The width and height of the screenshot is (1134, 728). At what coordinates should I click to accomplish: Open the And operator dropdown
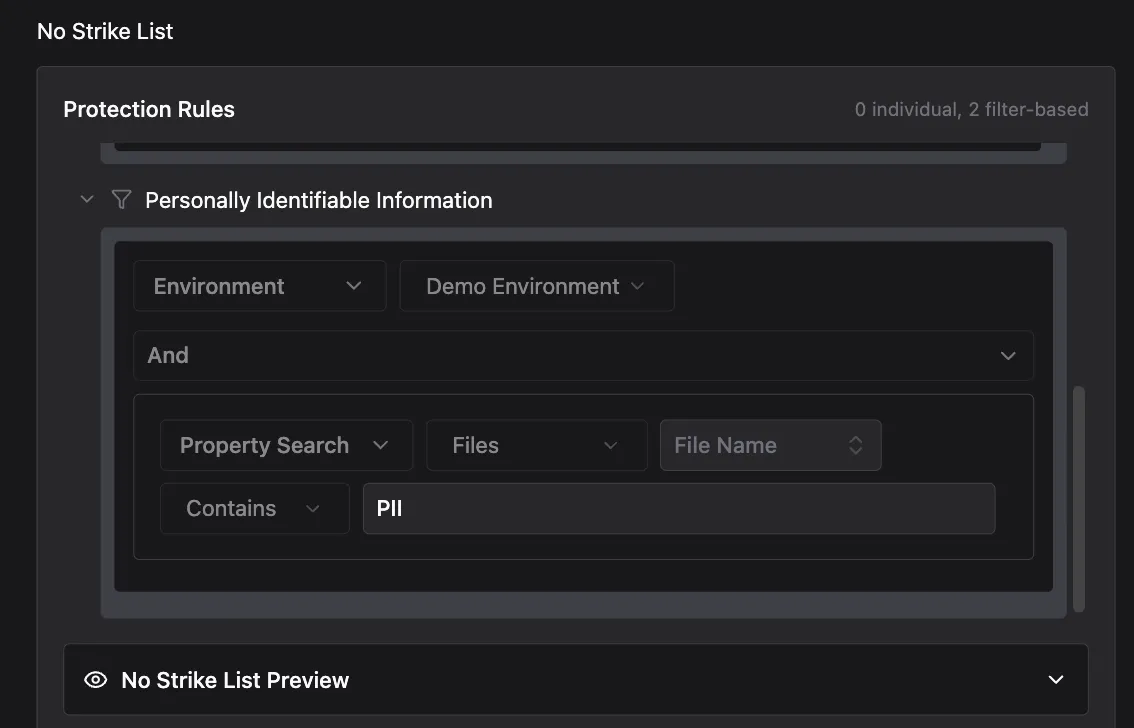pyautogui.click(x=583, y=356)
